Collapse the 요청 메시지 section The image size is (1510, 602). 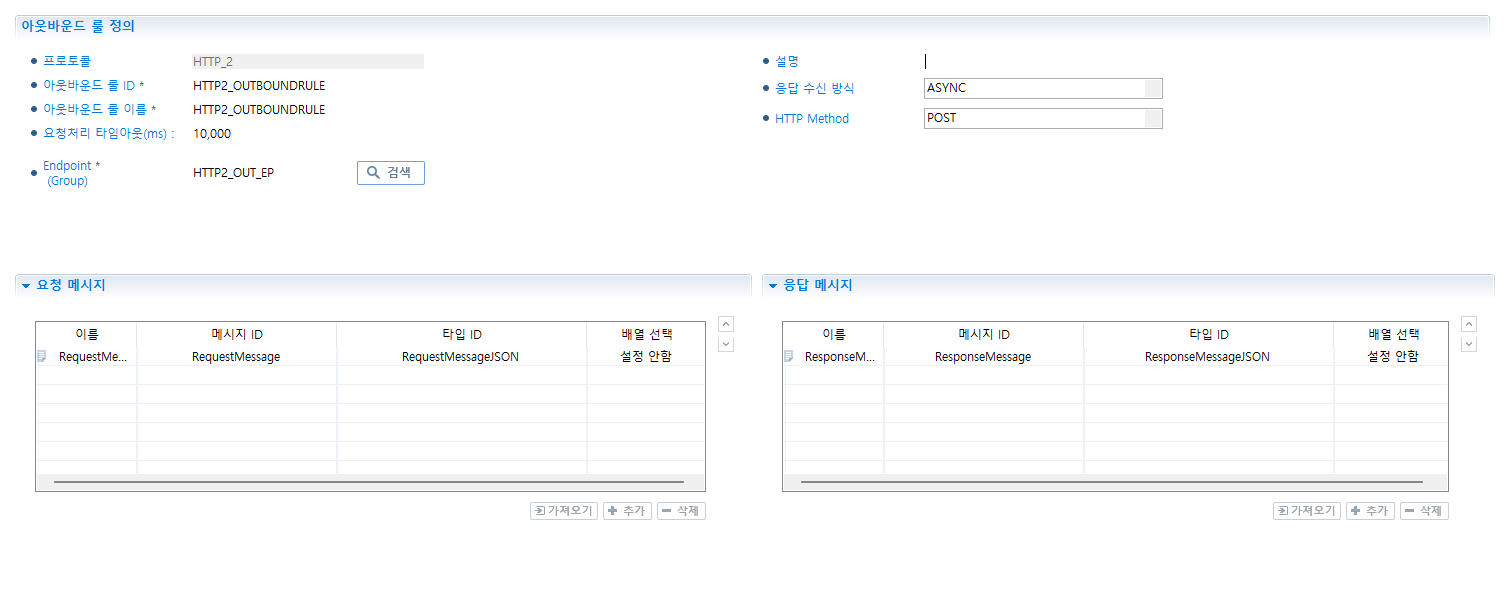26,286
